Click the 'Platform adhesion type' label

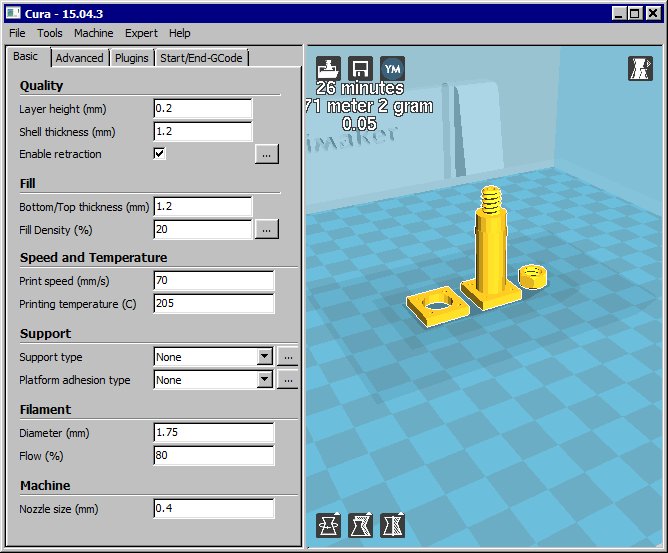(x=75, y=380)
